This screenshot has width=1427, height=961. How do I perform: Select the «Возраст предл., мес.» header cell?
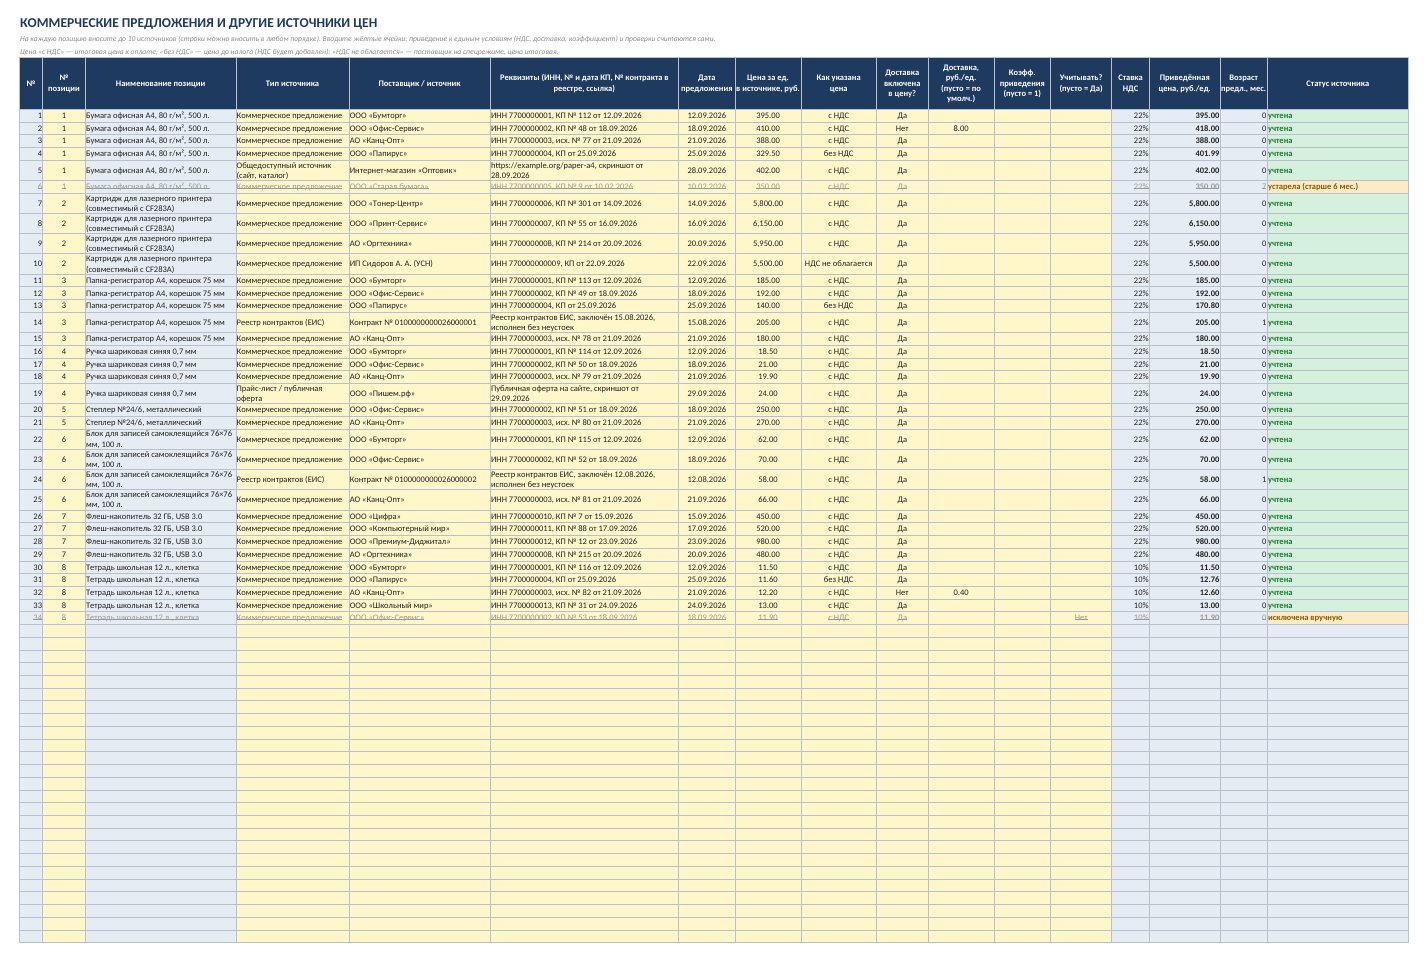1243,84
